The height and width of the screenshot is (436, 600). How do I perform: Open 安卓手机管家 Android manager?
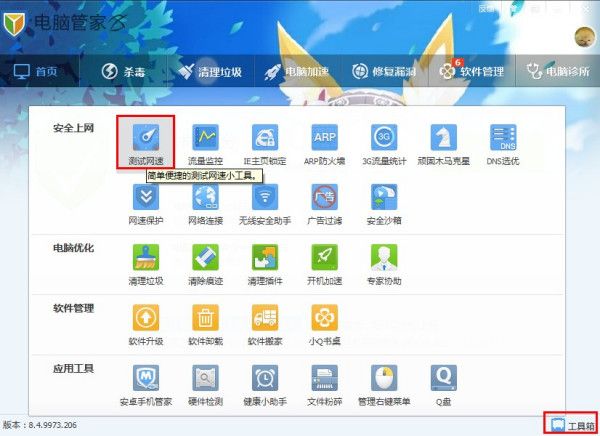pyautogui.click(x=146, y=385)
